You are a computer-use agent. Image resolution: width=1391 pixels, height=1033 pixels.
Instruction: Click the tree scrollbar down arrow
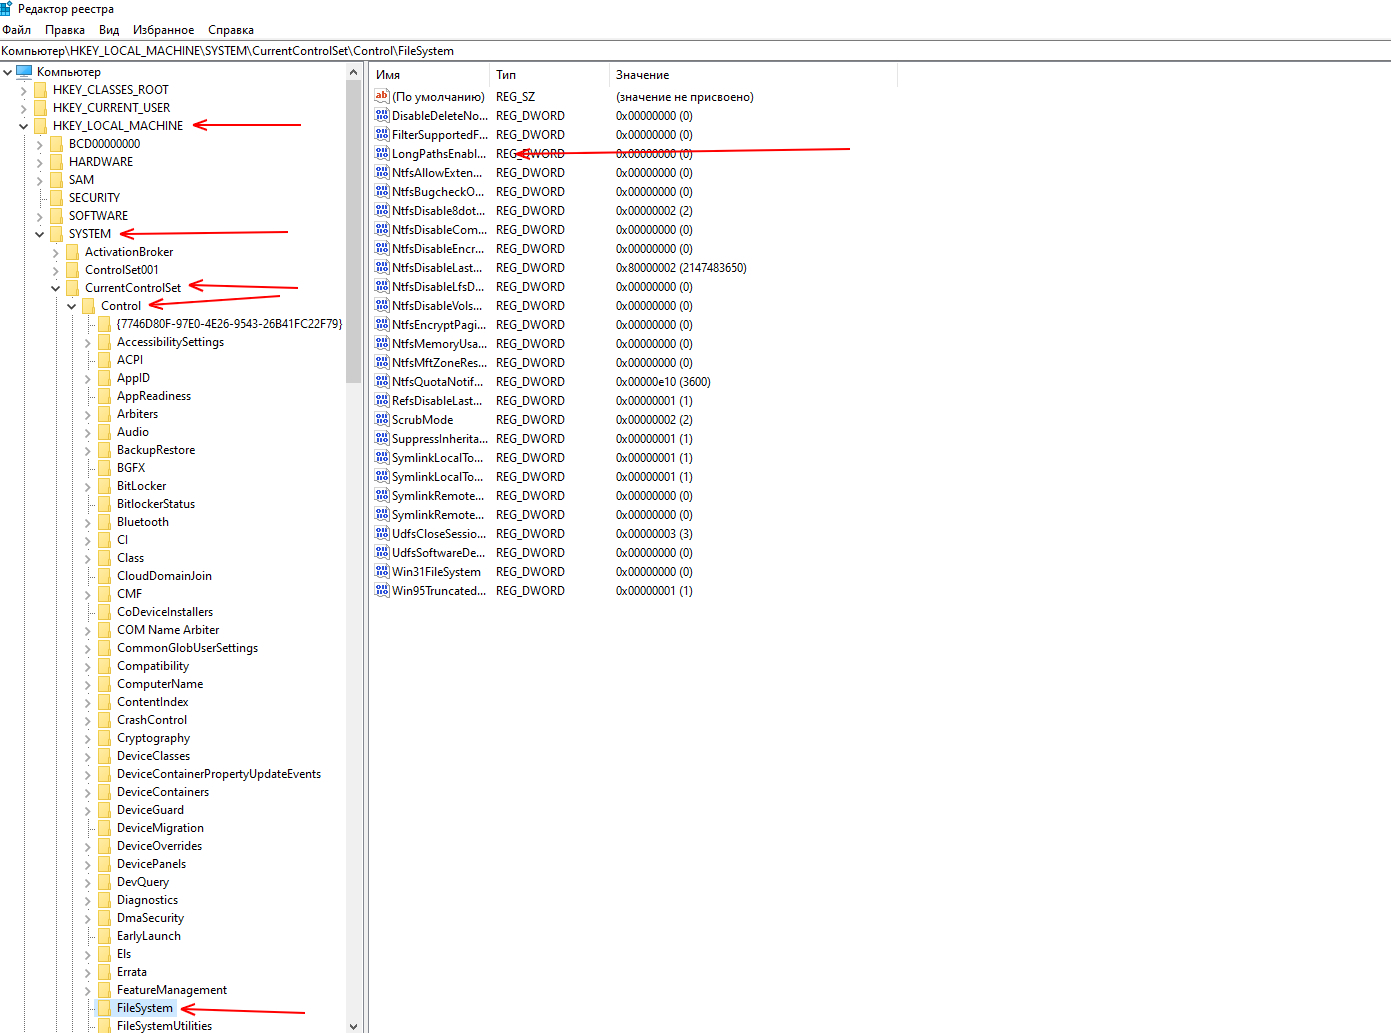353,1026
